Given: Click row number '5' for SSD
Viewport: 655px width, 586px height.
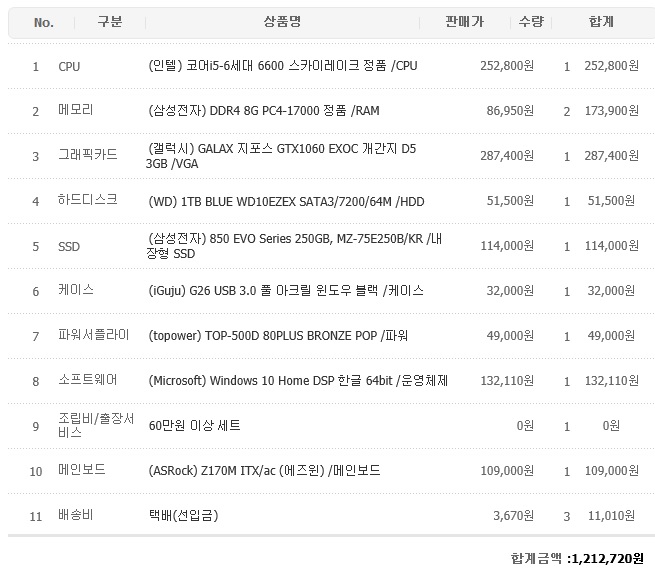Looking at the screenshot, I should [36, 246].
